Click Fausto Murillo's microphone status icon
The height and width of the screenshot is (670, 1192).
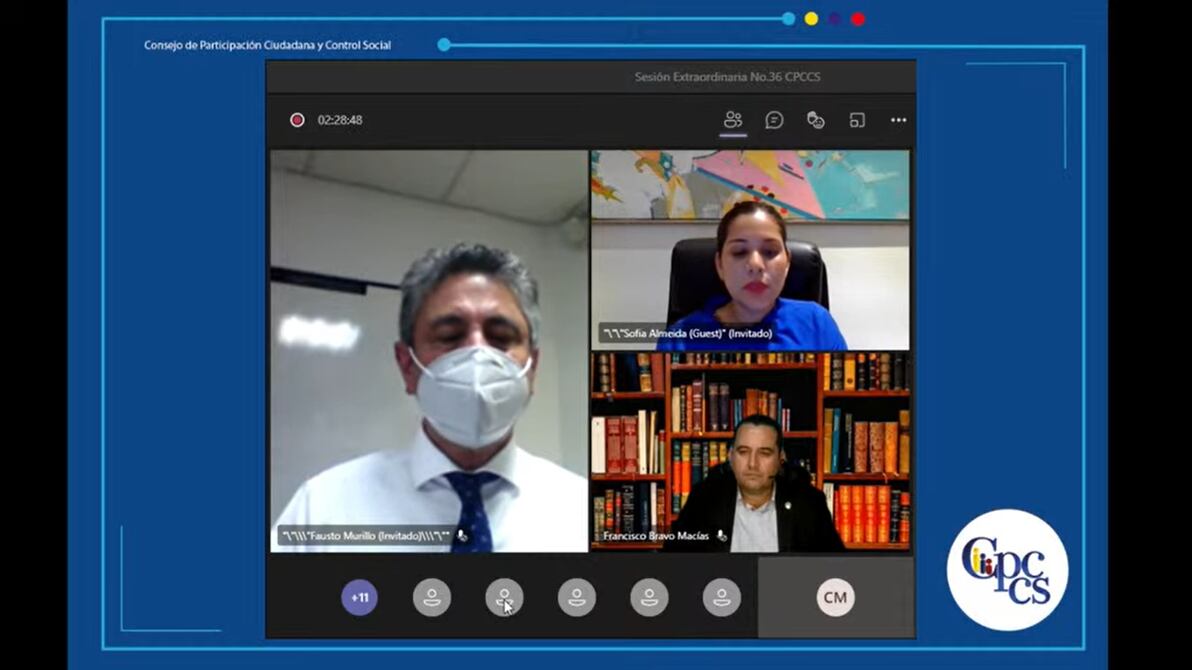[461, 536]
